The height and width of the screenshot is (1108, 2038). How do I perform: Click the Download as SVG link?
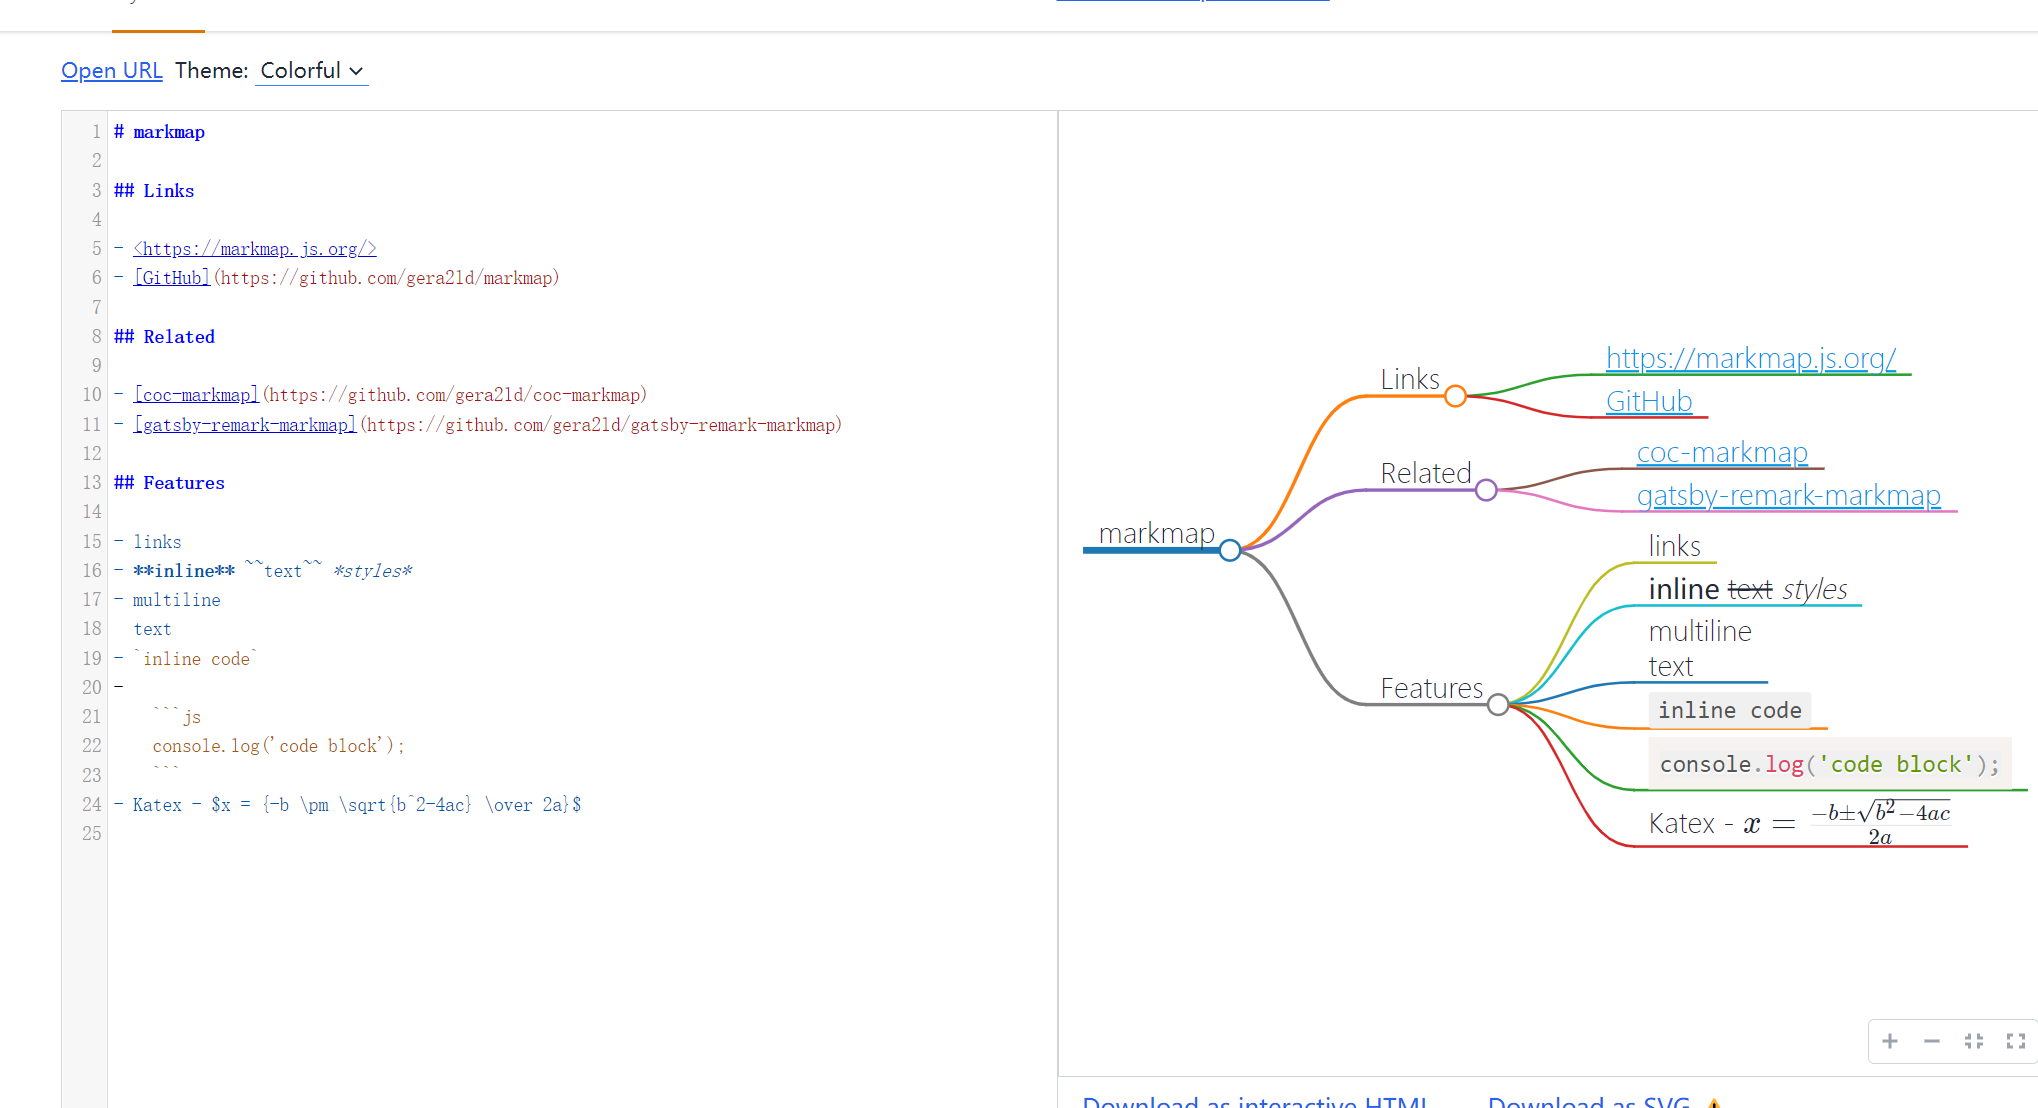pos(1588,1101)
